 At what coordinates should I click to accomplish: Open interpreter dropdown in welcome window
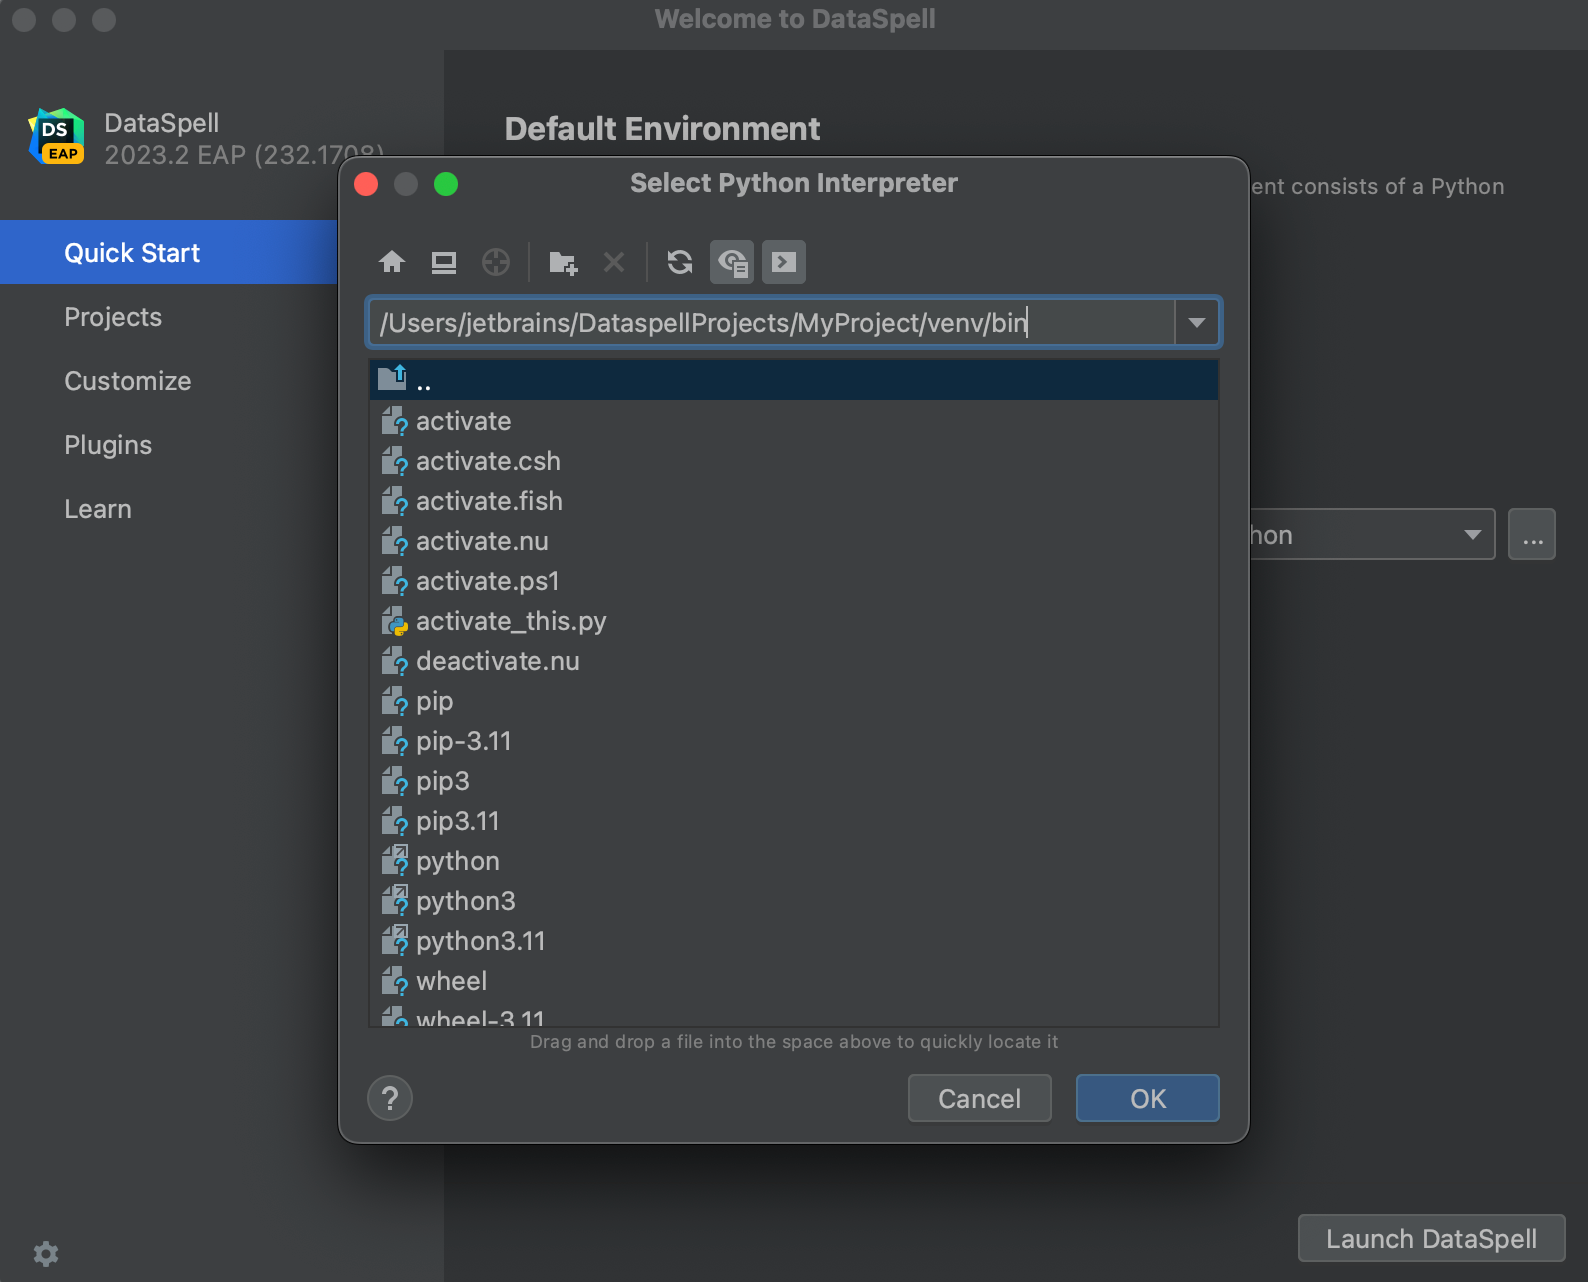[x=1472, y=534]
